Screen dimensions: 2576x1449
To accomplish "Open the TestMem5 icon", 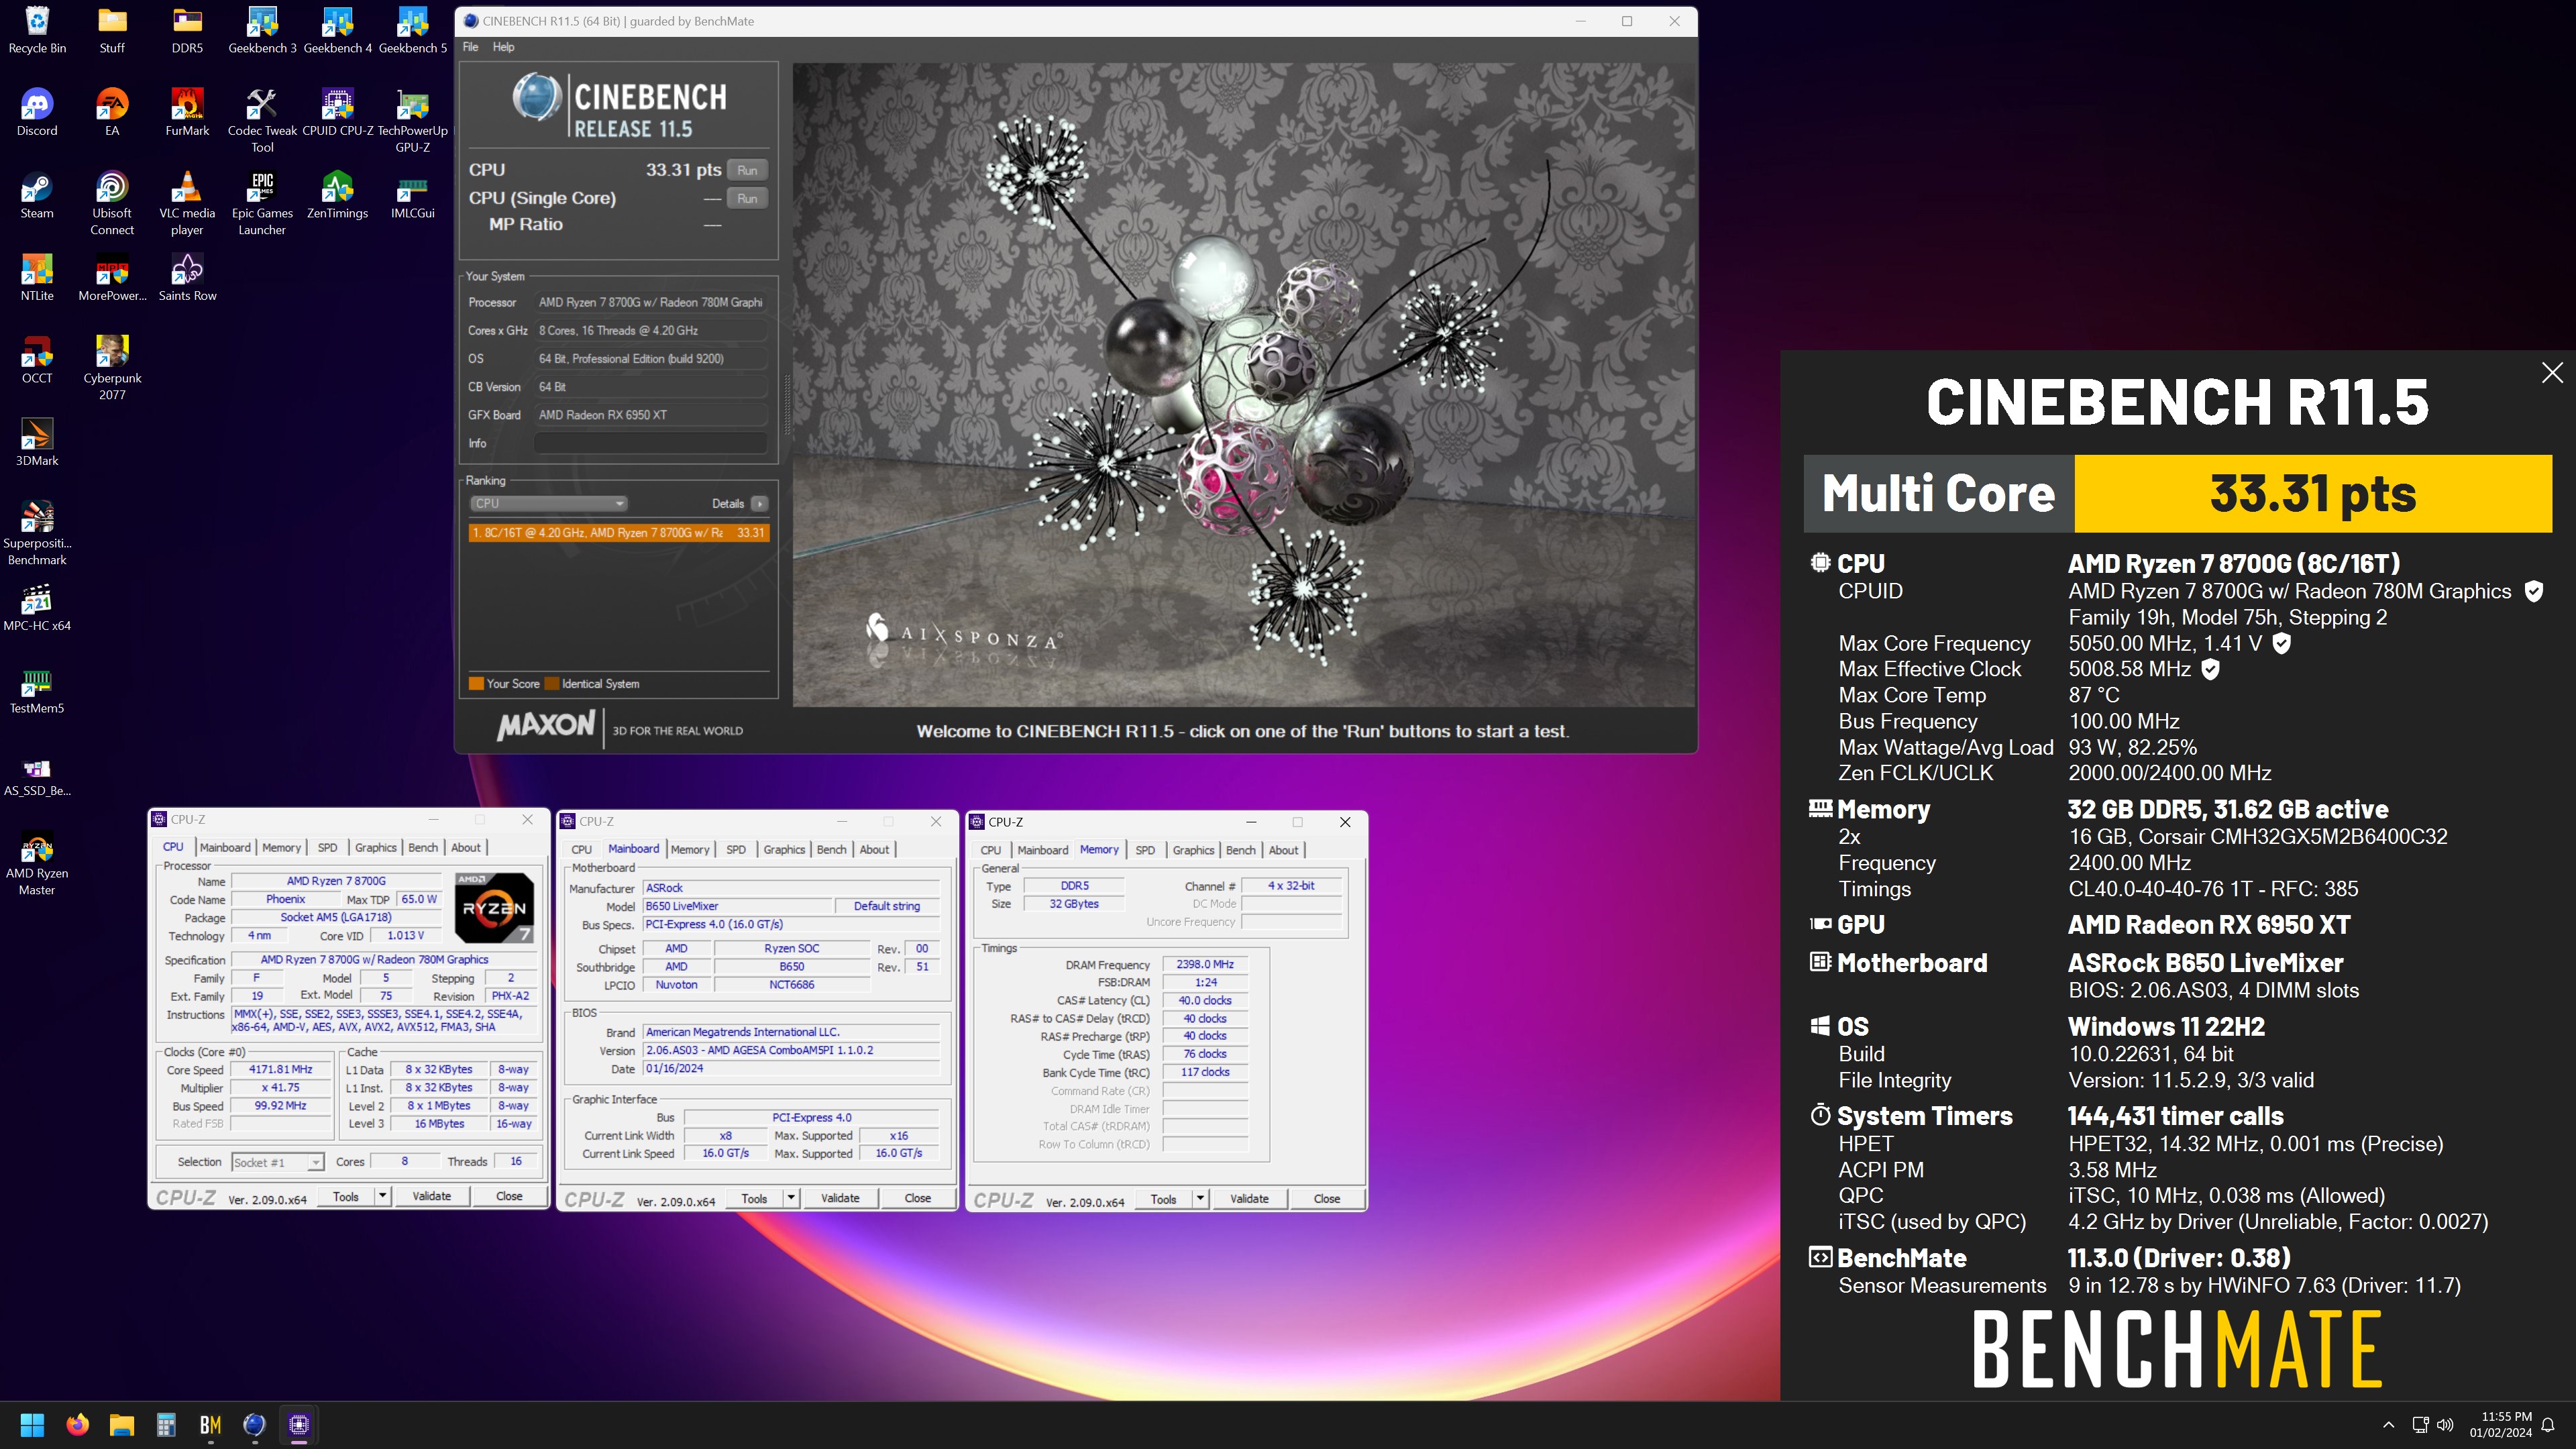I will (x=37, y=690).
